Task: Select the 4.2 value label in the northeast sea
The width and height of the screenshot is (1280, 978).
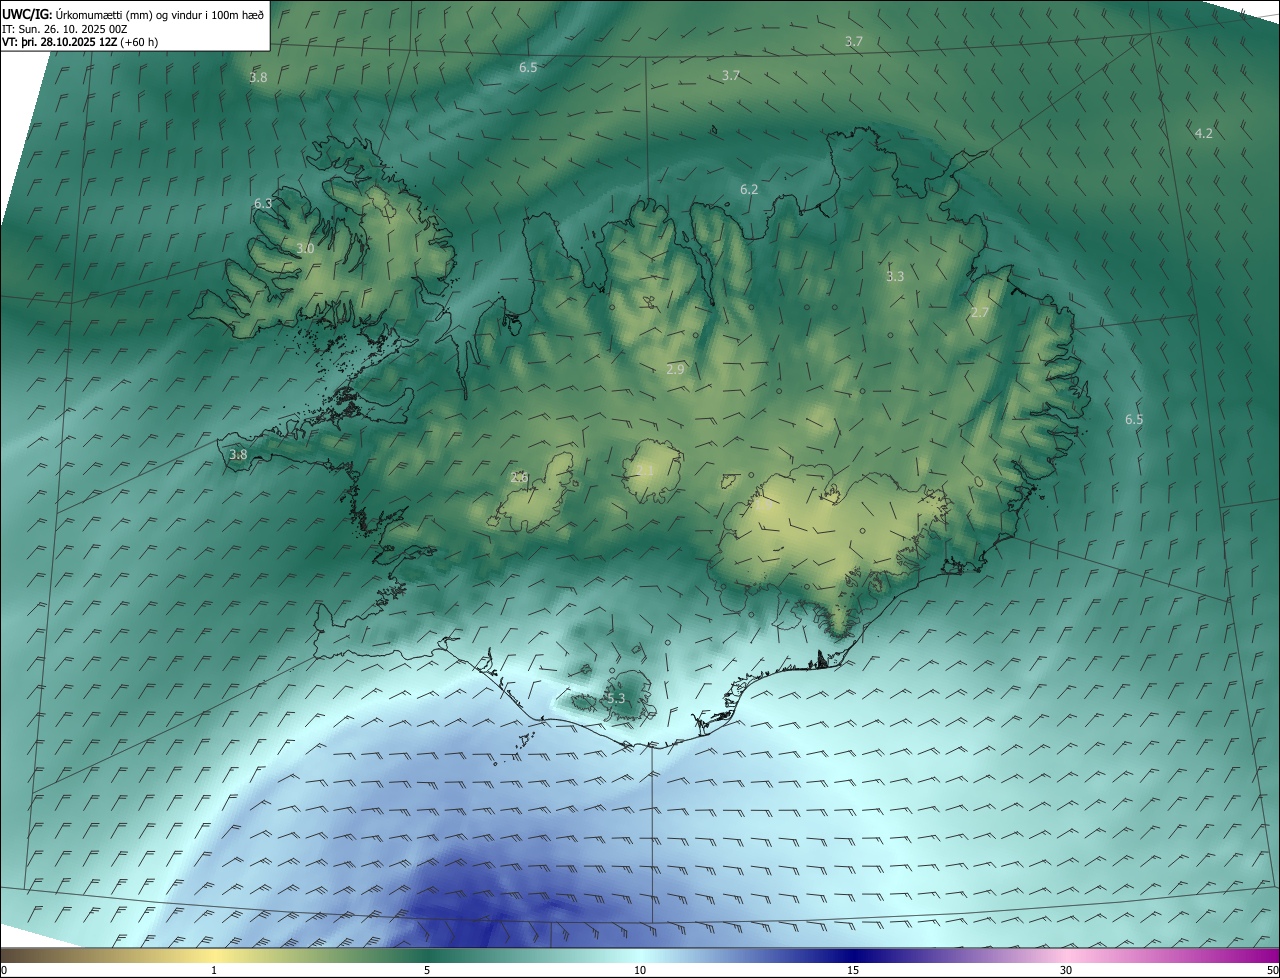Action: (x=1203, y=133)
